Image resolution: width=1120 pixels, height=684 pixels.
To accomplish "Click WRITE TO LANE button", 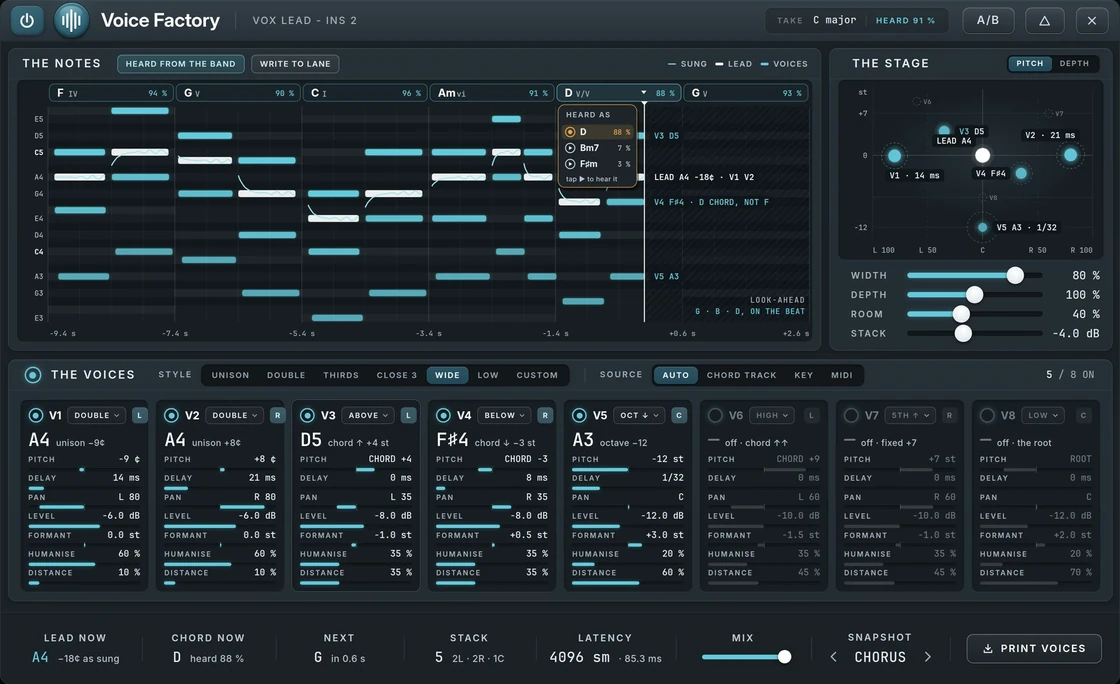I will click(x=295, y=64).
